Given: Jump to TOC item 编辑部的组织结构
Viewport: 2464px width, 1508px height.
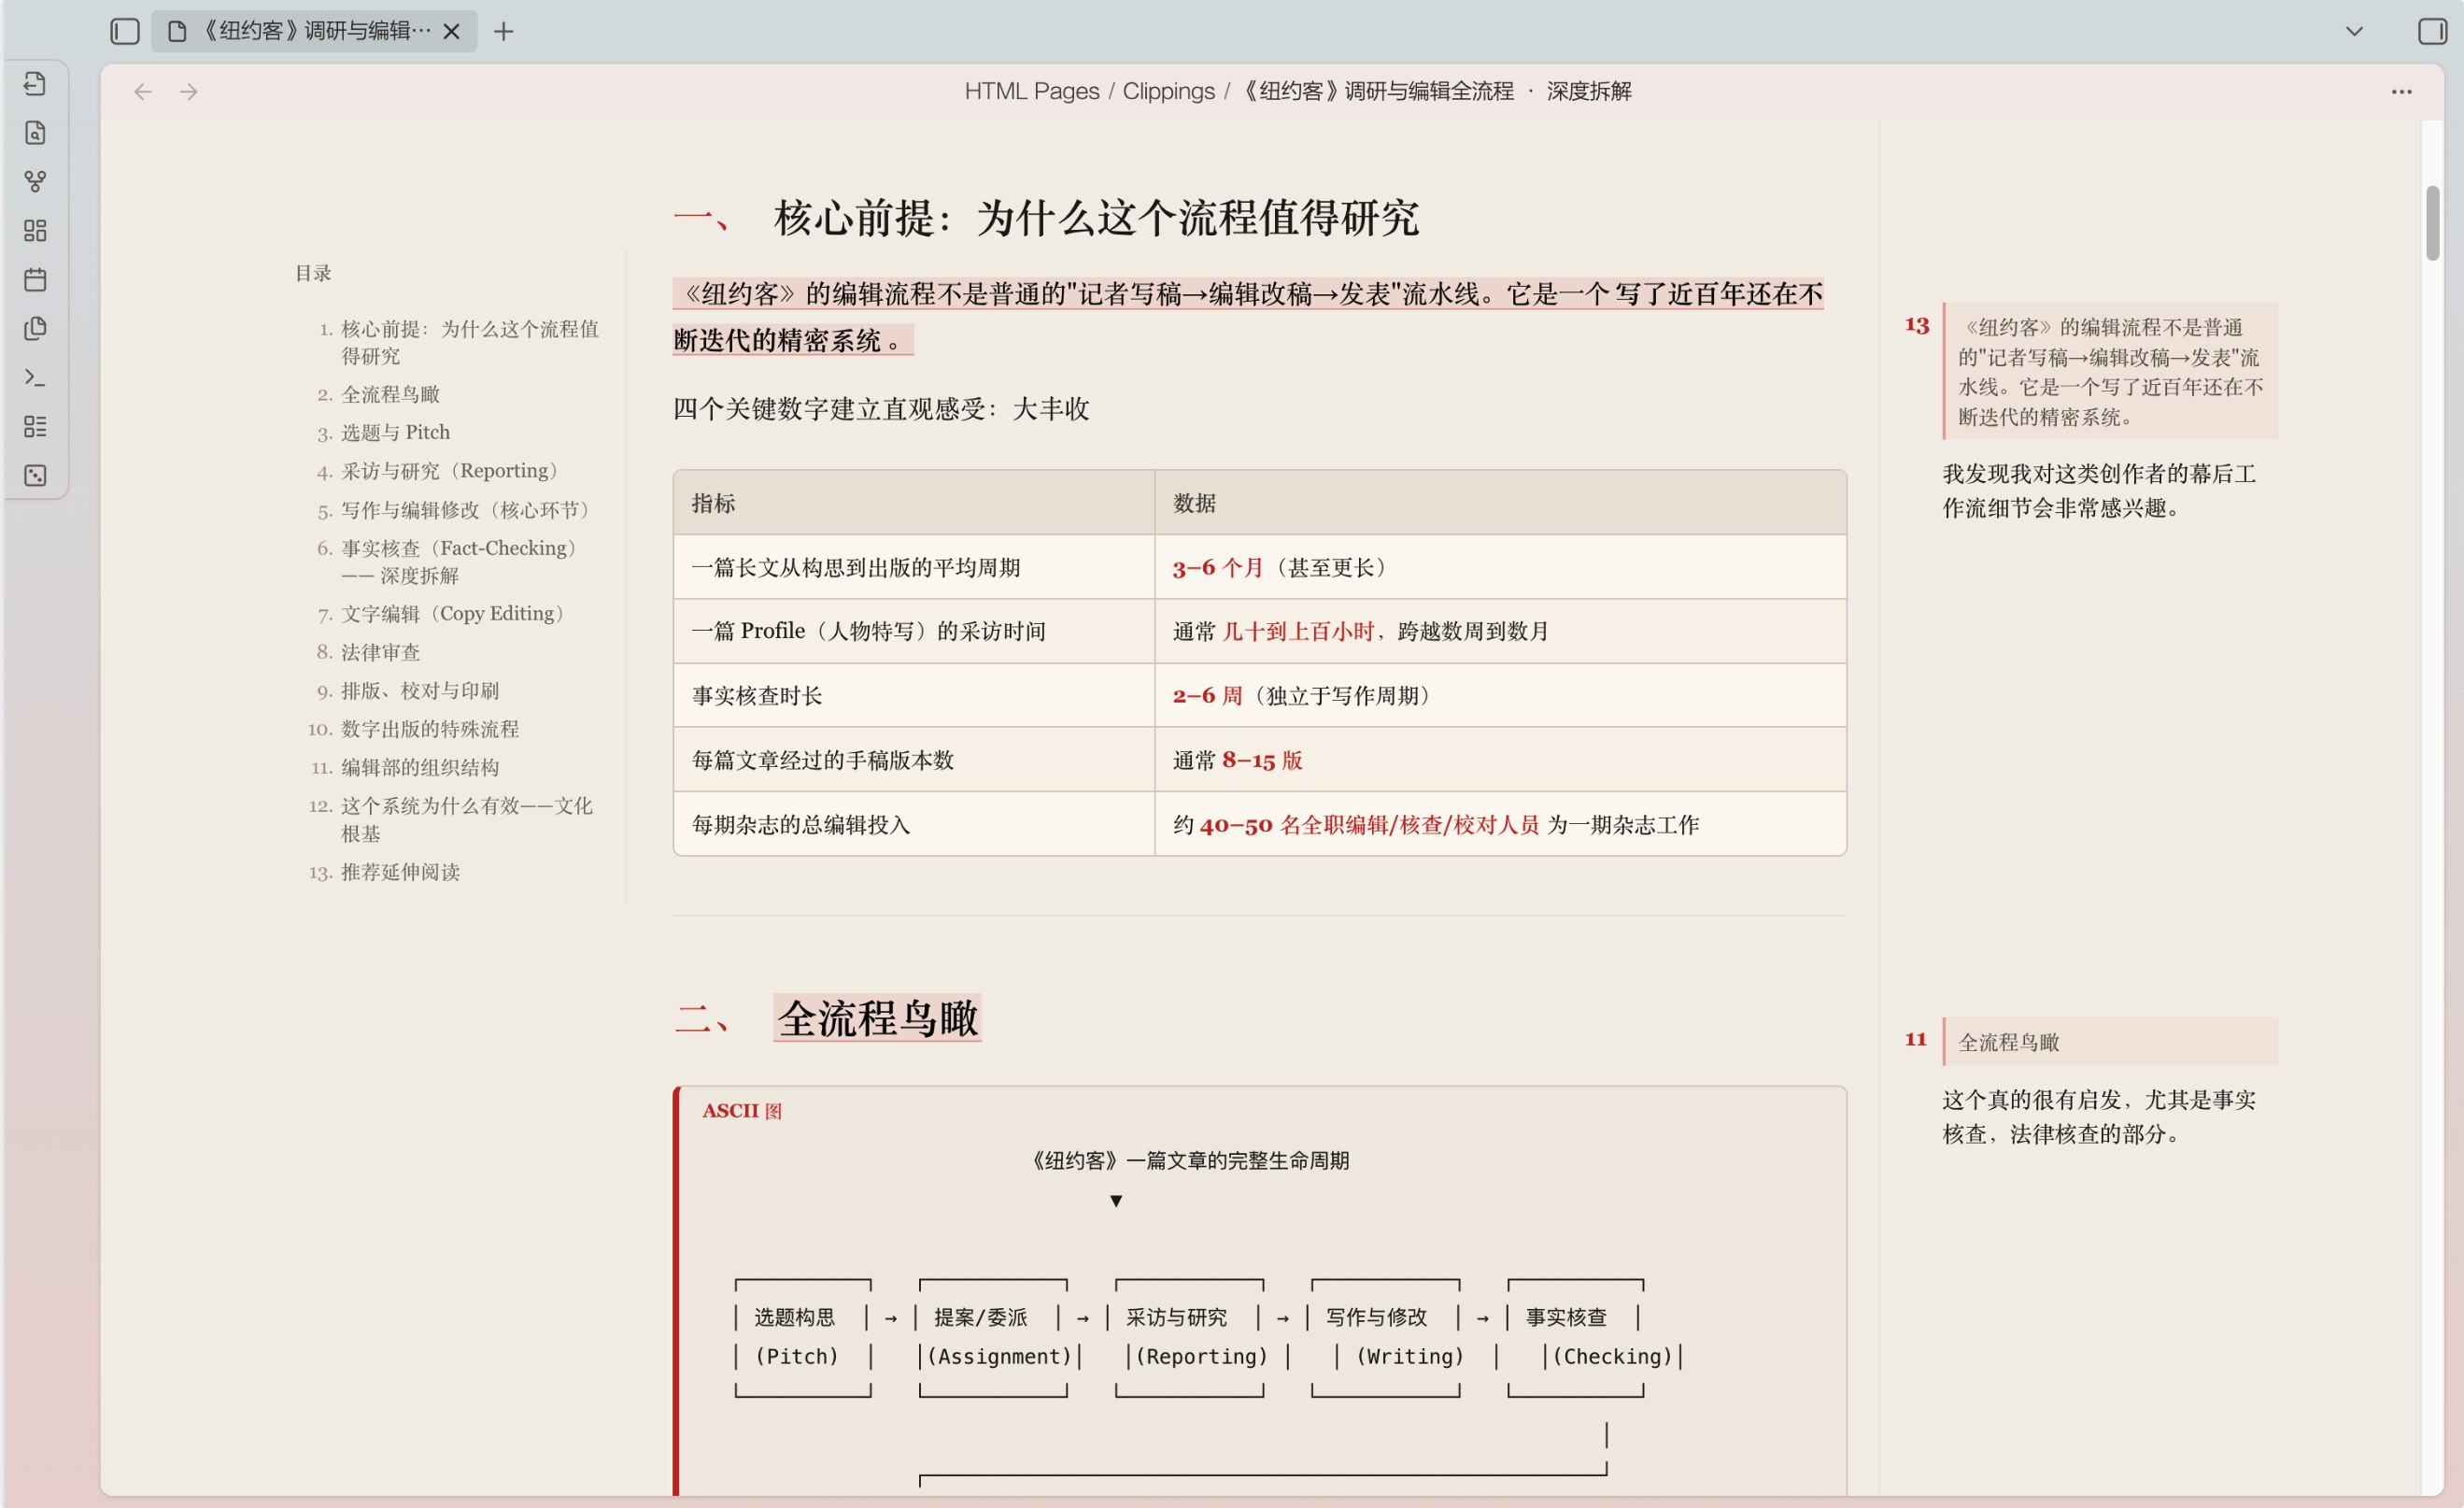Looking at the screenshot, I should (420, 767).
